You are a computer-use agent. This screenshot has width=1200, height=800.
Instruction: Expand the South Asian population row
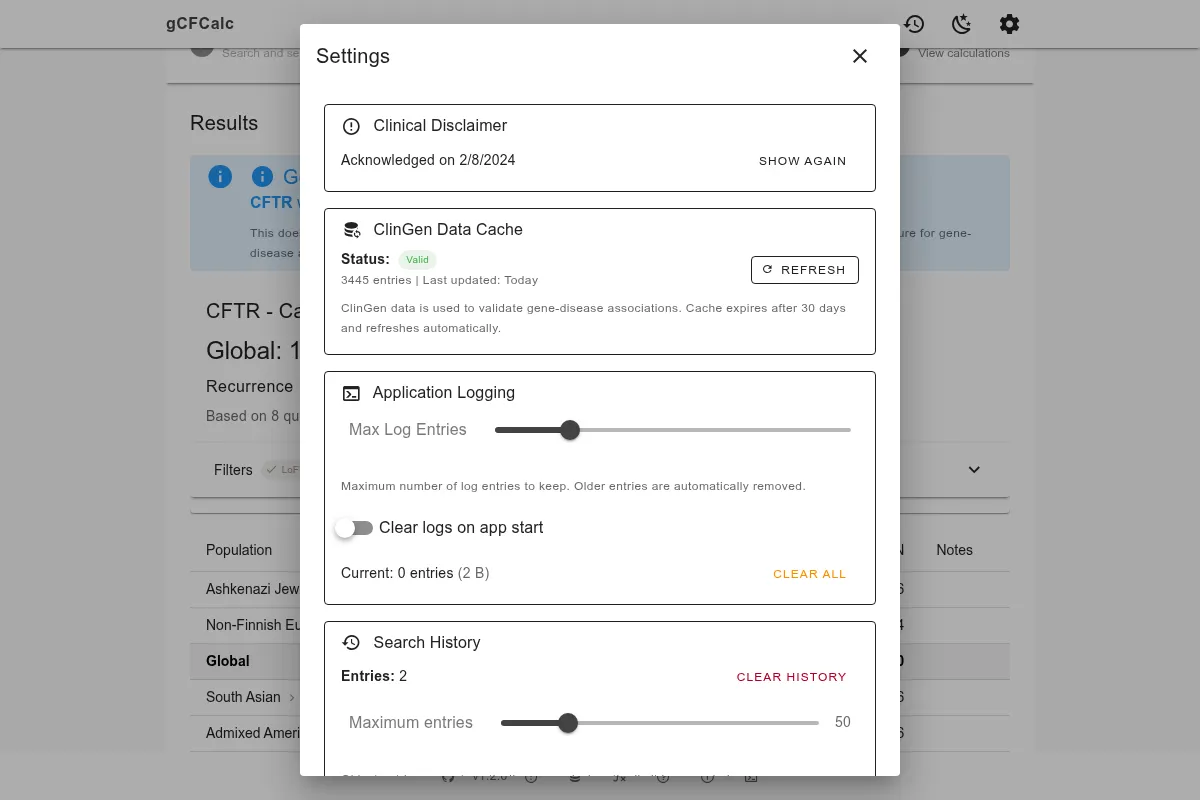[x=293, y=697]
